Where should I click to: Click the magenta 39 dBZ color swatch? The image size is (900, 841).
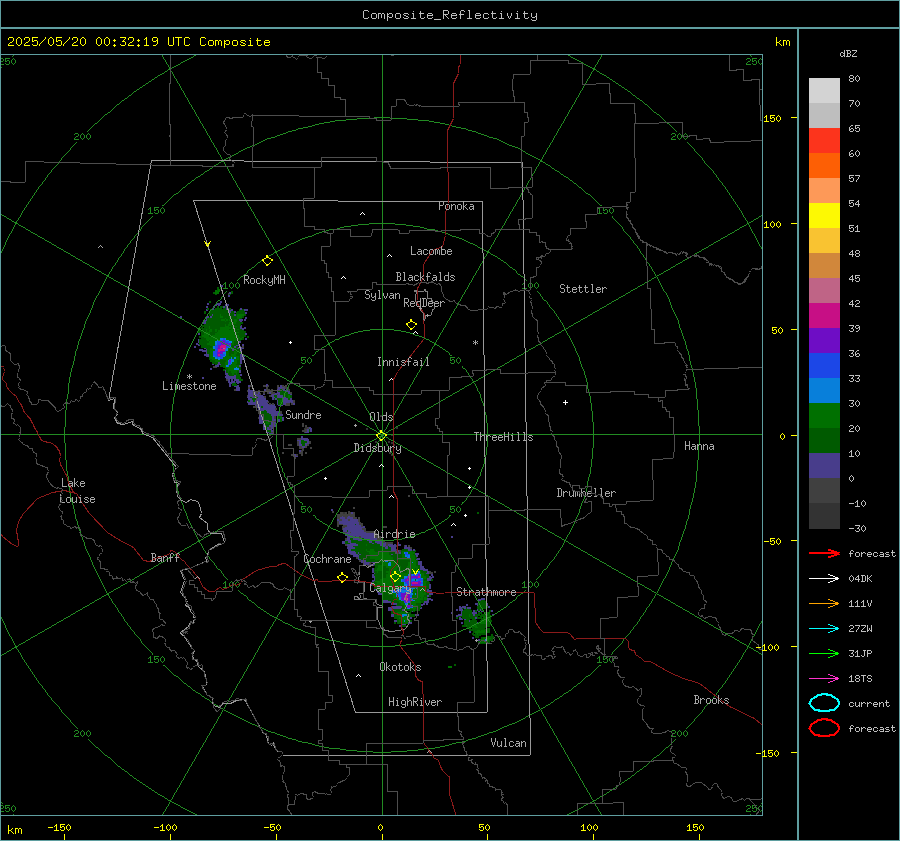pos(824,315)
